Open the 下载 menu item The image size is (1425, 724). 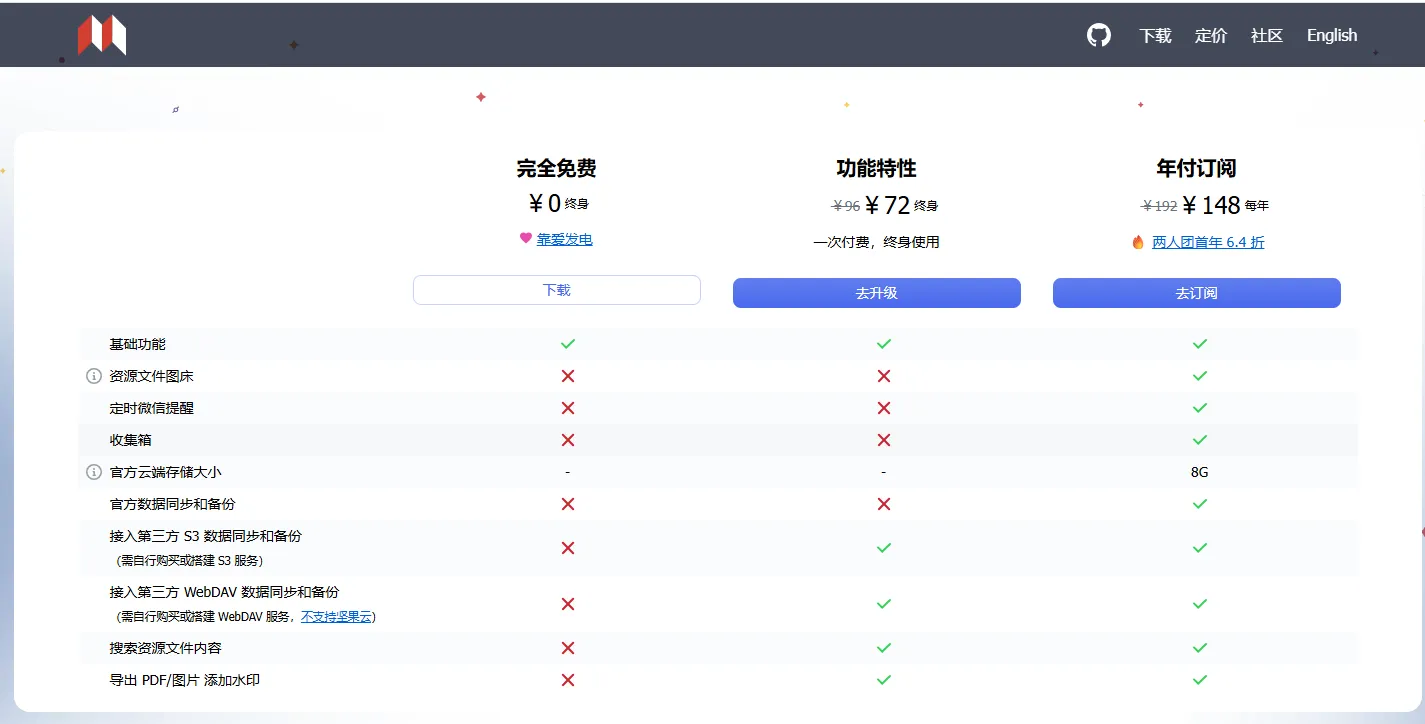[x=1155, y=35]
